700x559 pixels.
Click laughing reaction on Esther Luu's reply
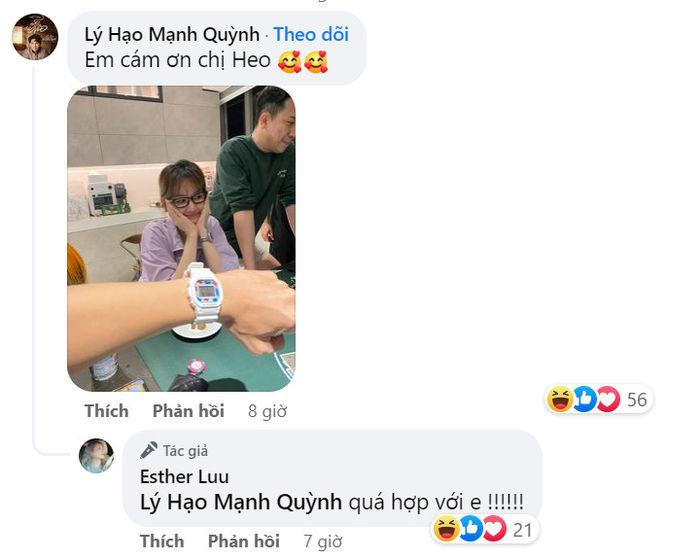tap(446, 529)
